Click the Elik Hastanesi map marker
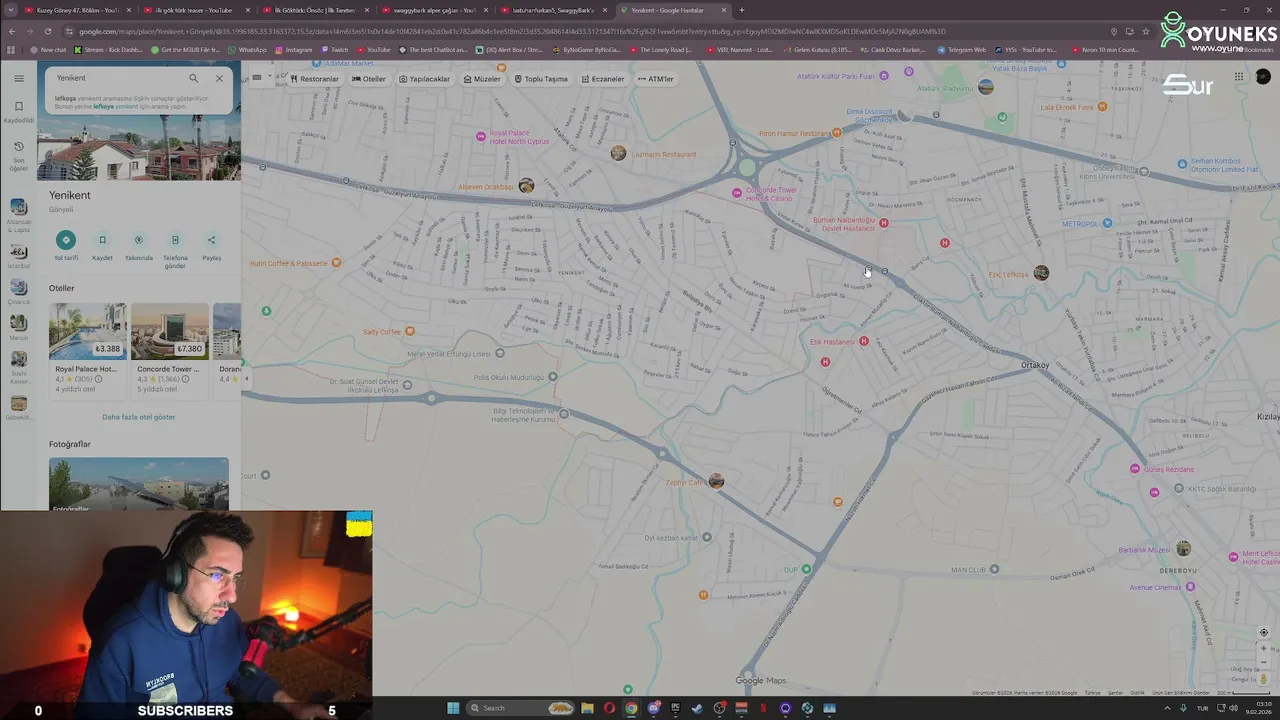Screen dimensions: 1280x720 click(x=864, y=342)
